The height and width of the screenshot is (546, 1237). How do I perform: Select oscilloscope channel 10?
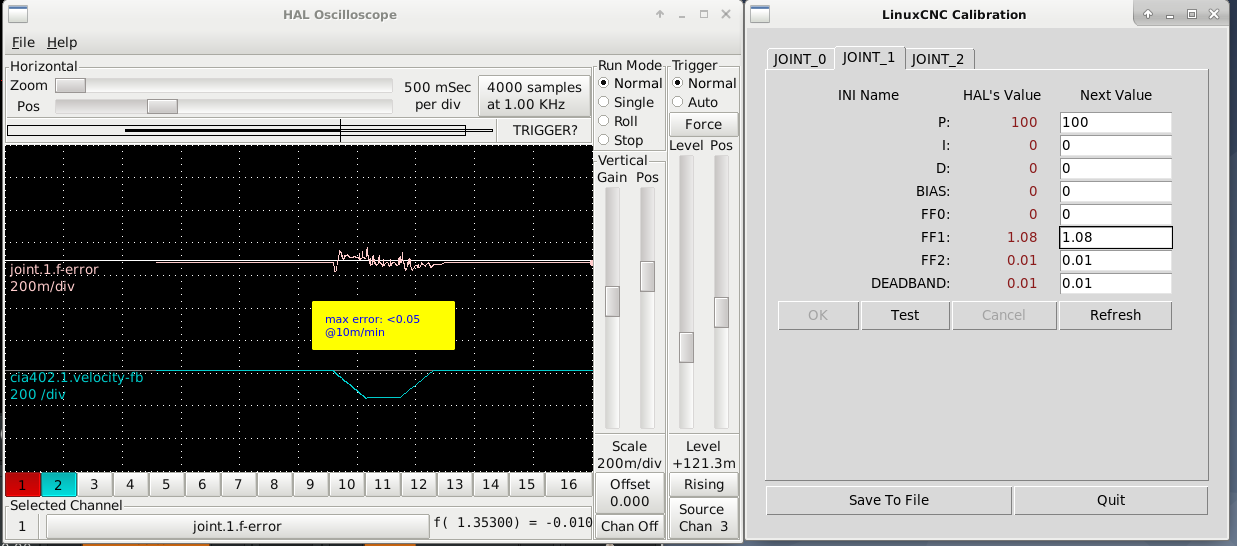point(346,485)
